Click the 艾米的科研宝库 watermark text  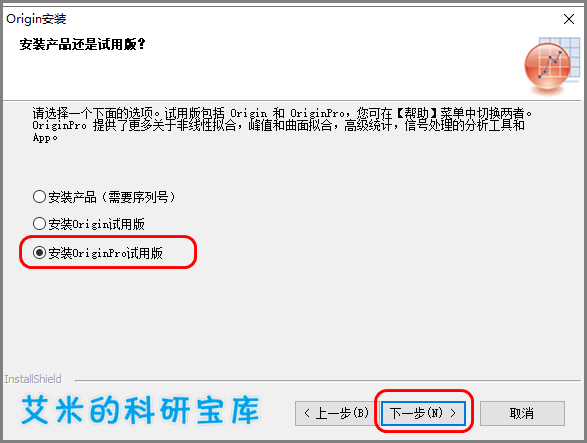140,411
